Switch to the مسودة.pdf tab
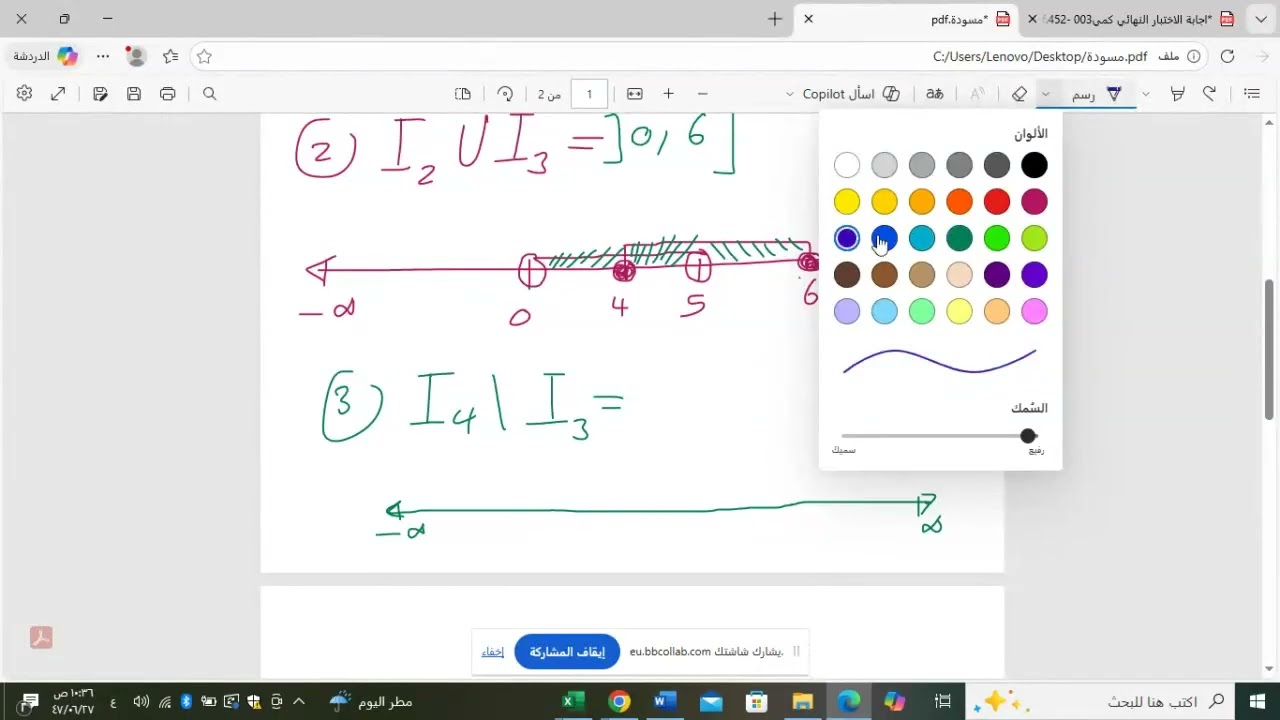 click(908, 19)
